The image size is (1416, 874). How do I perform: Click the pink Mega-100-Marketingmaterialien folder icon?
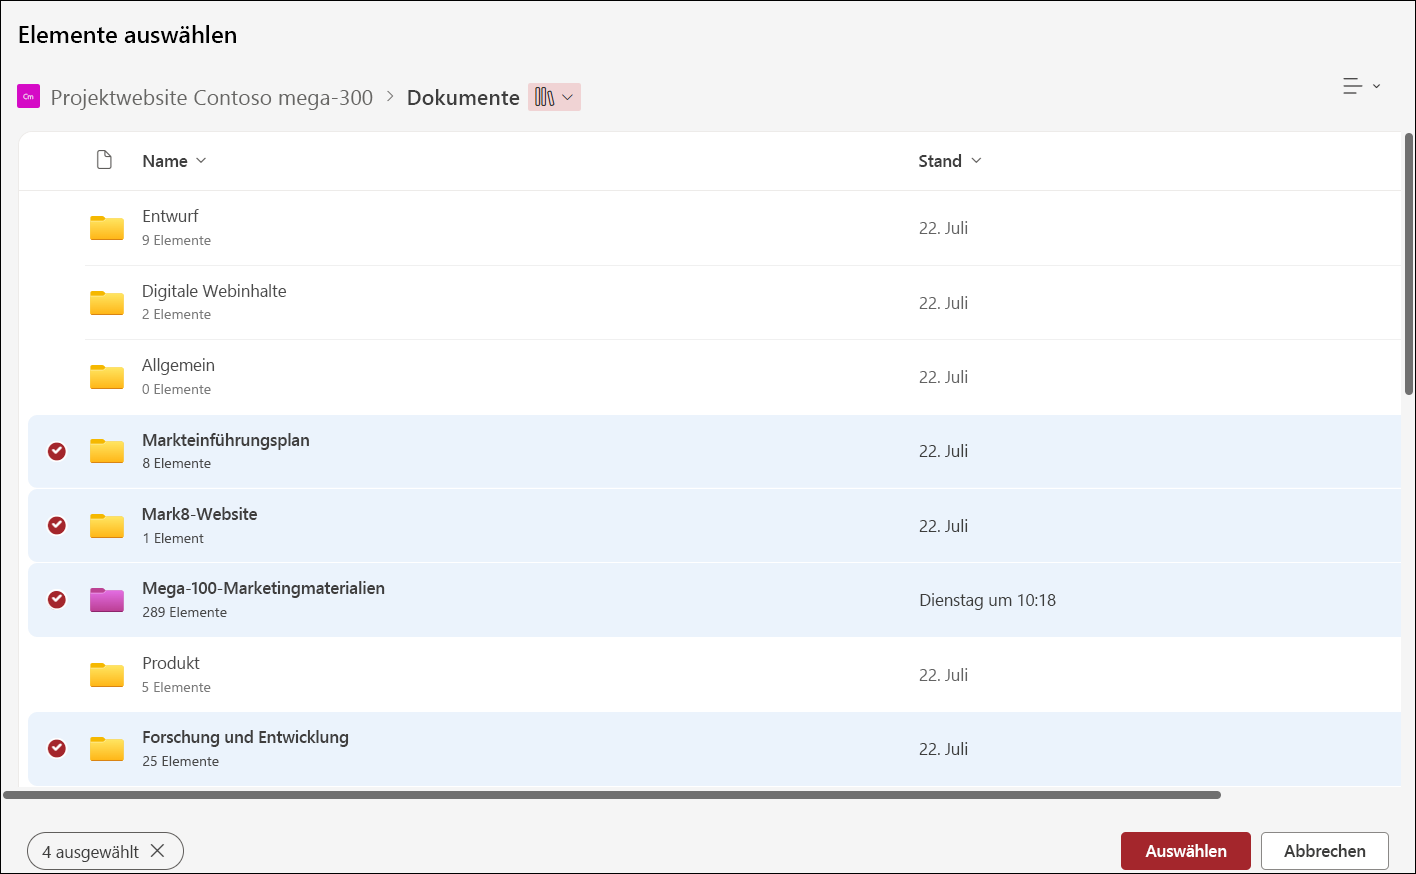pyautogui.click(x=107, y=600)
